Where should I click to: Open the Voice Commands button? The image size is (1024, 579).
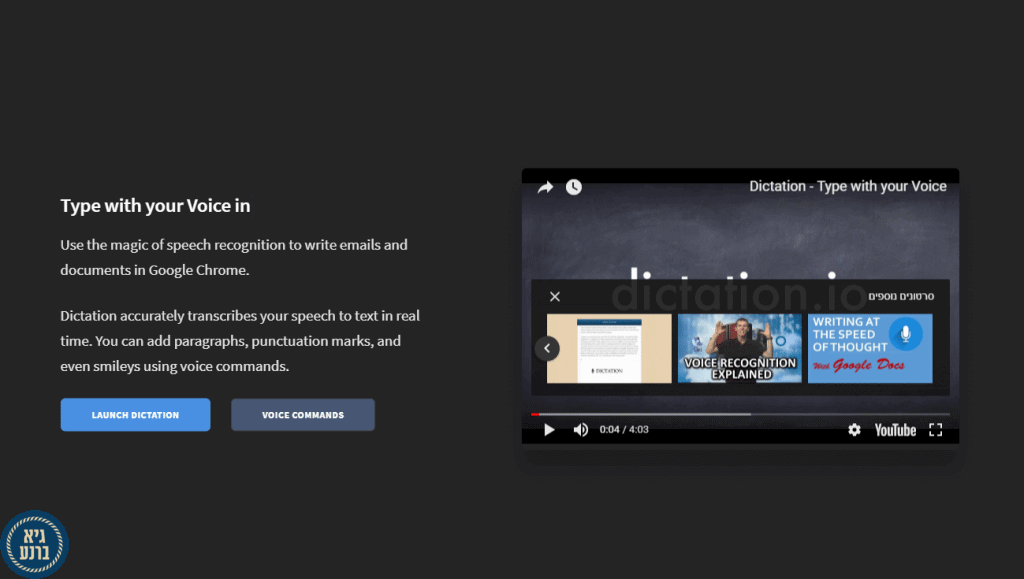click(x=303, y=415)
